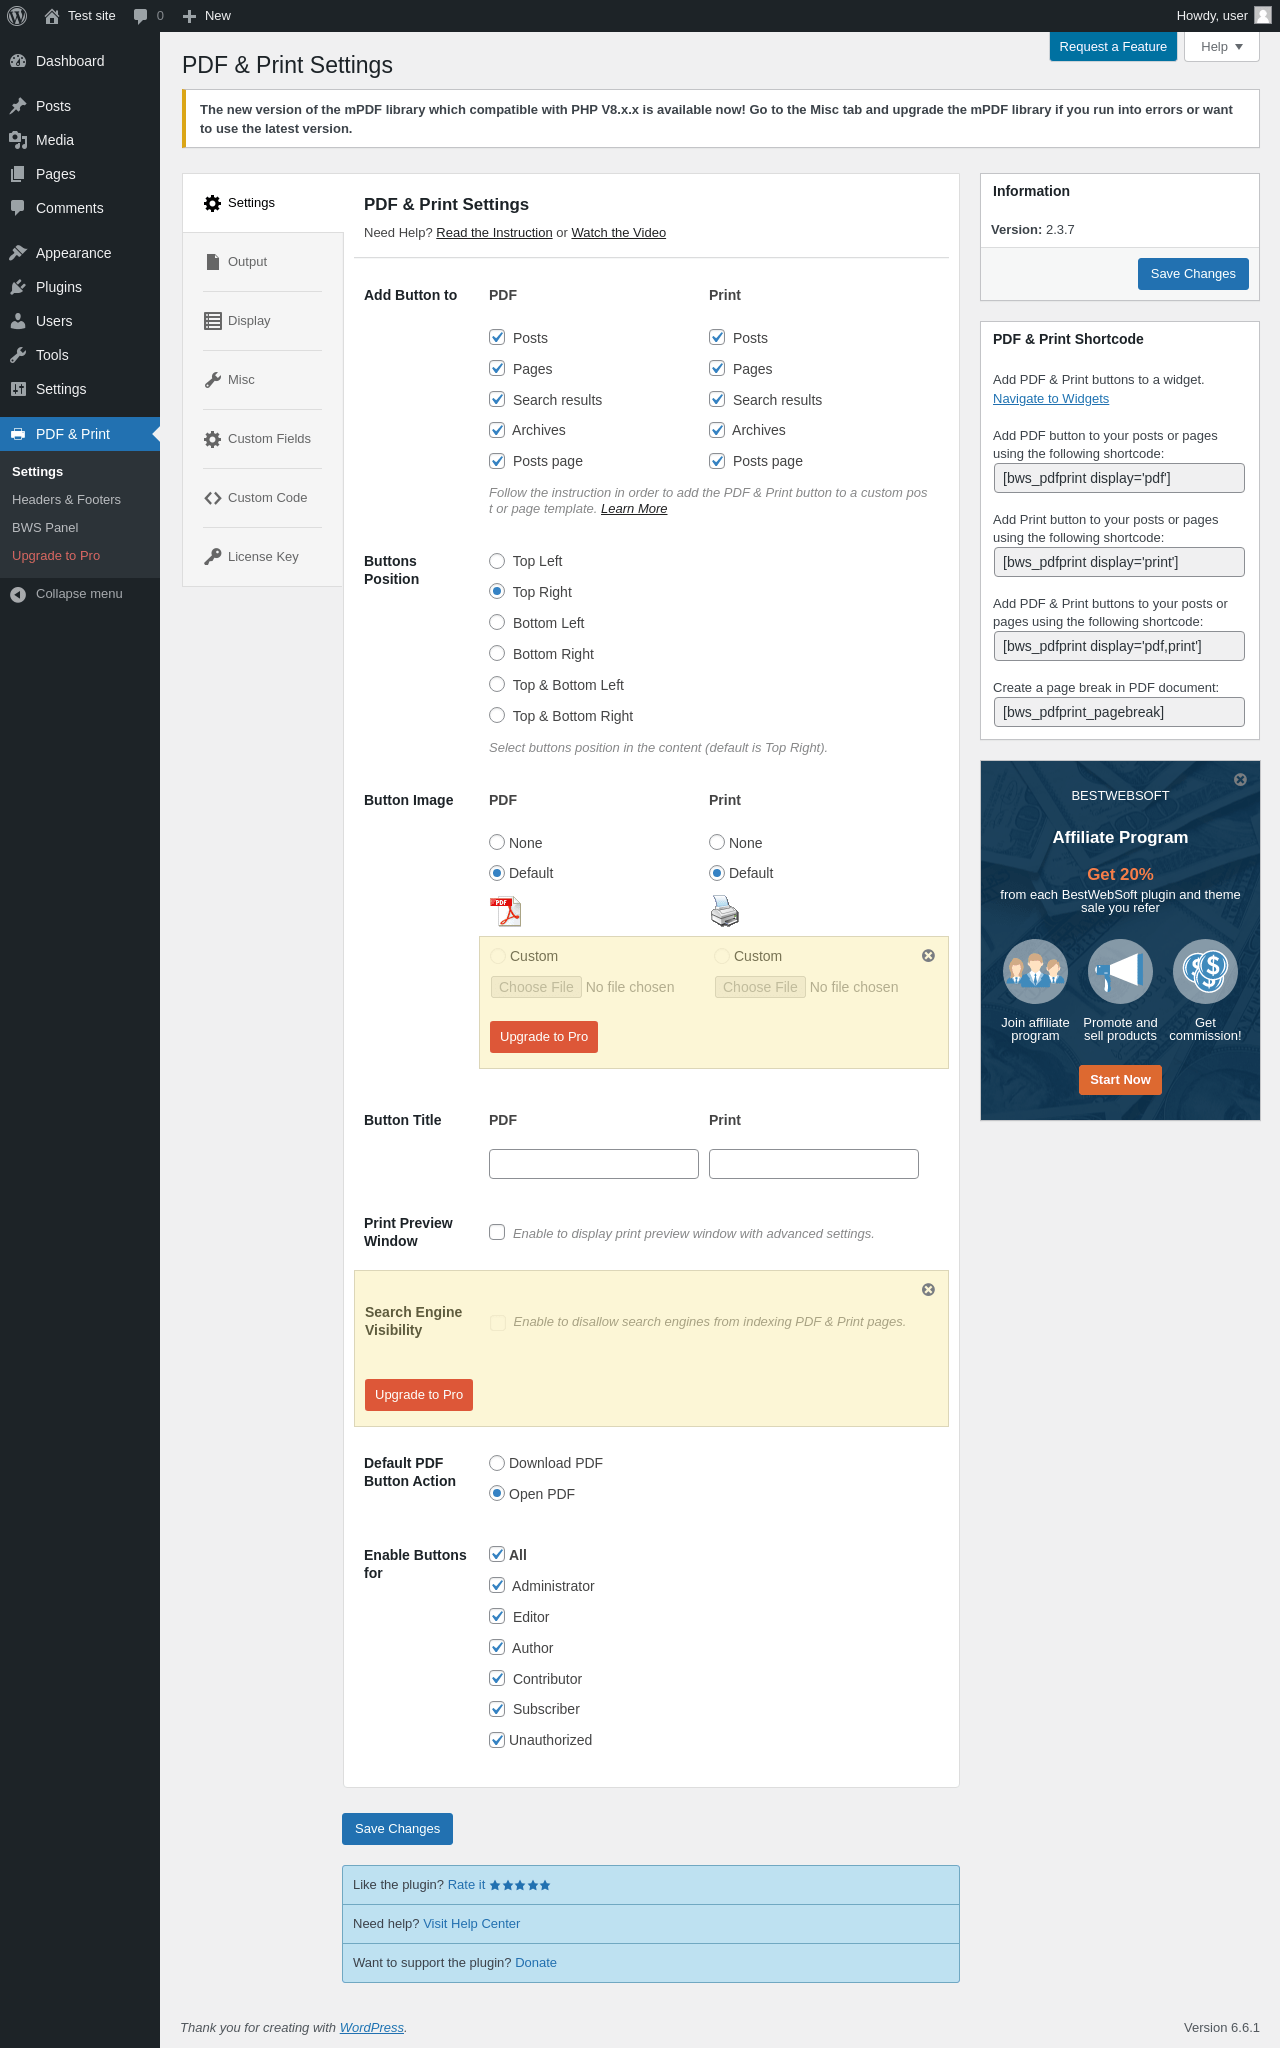Open the Misc tab
The height and width of the screenshot is (2048, 1280).
pos(263,380)
